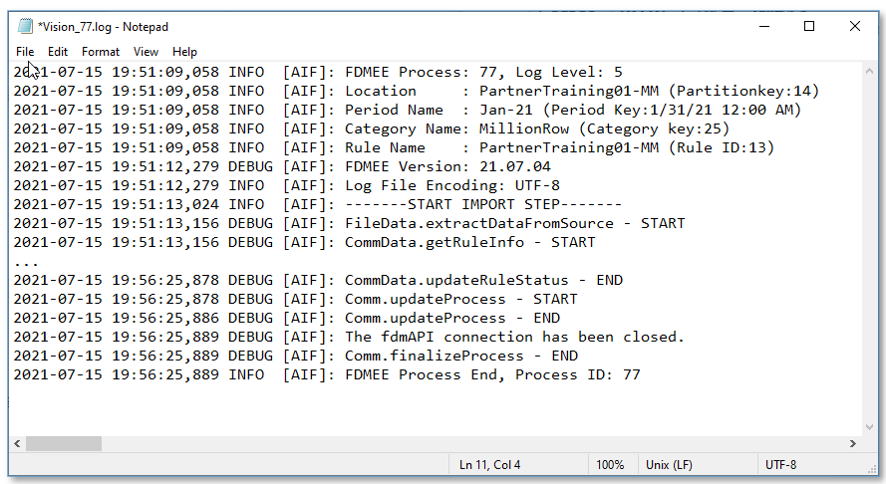Click the Ln 11, Col 4 status indicator
The width and height of the screenshot is (886, 484).
pyautogui.click(x=490, y=465)
